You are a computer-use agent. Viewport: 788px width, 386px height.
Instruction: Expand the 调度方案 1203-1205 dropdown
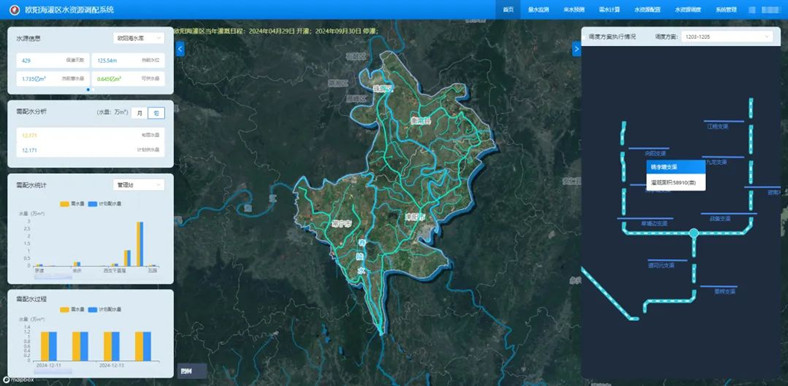click(x=727, y=37)
